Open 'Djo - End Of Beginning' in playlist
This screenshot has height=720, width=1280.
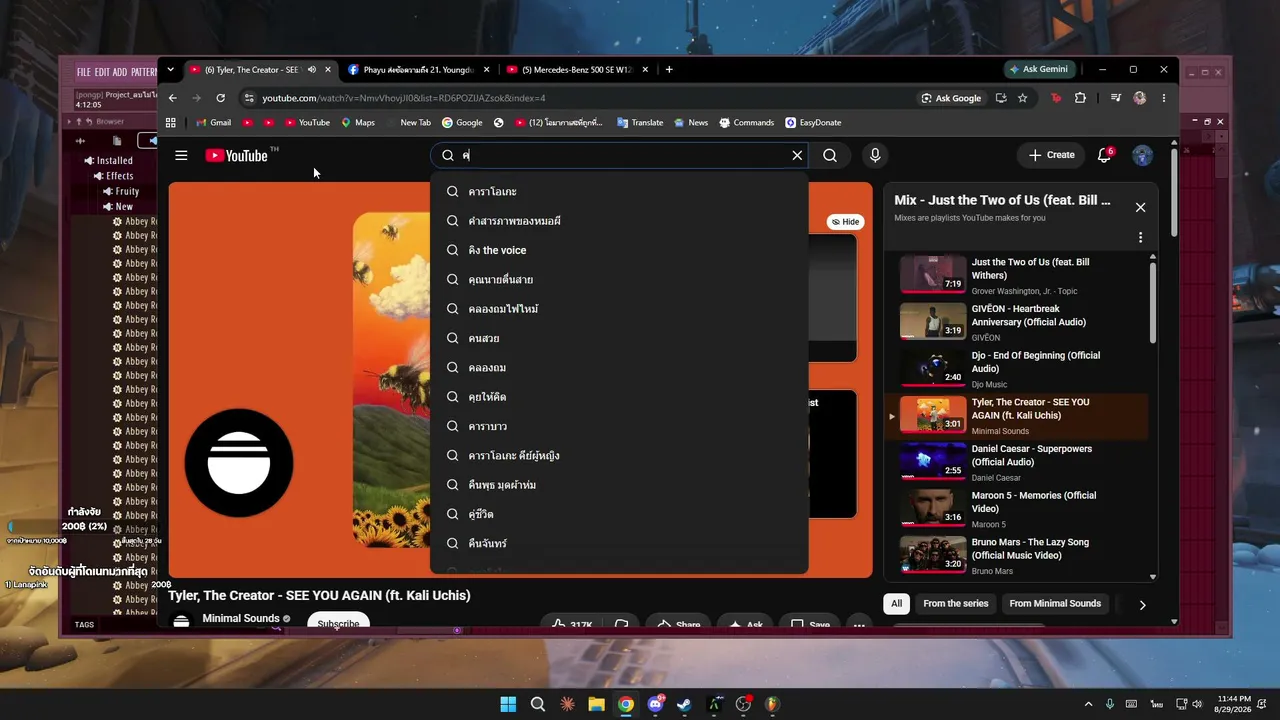tap(1018, 368)
